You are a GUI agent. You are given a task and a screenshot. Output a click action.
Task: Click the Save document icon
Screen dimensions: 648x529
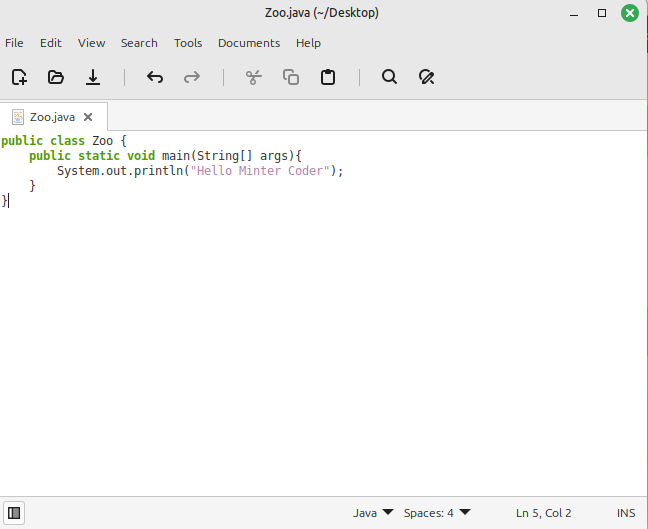click(93, 77)
